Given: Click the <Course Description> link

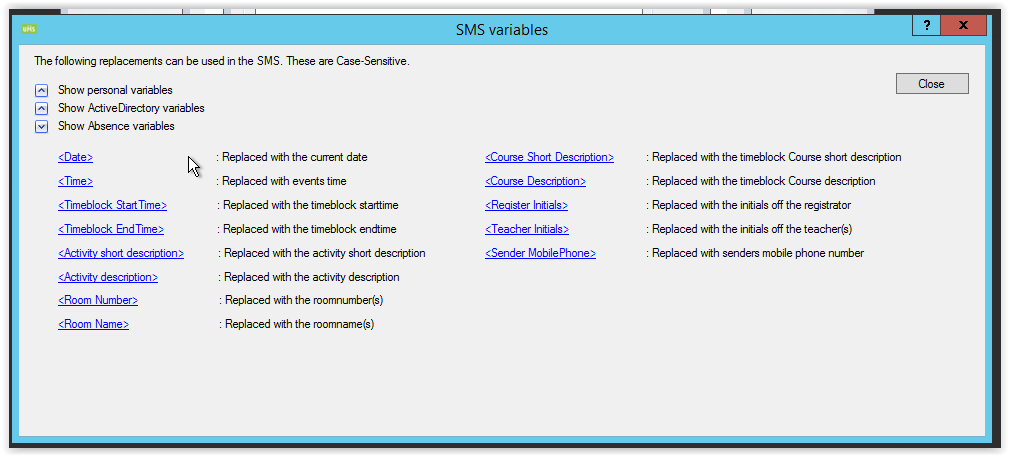Looking at the screenshot, I should point(535,182).
